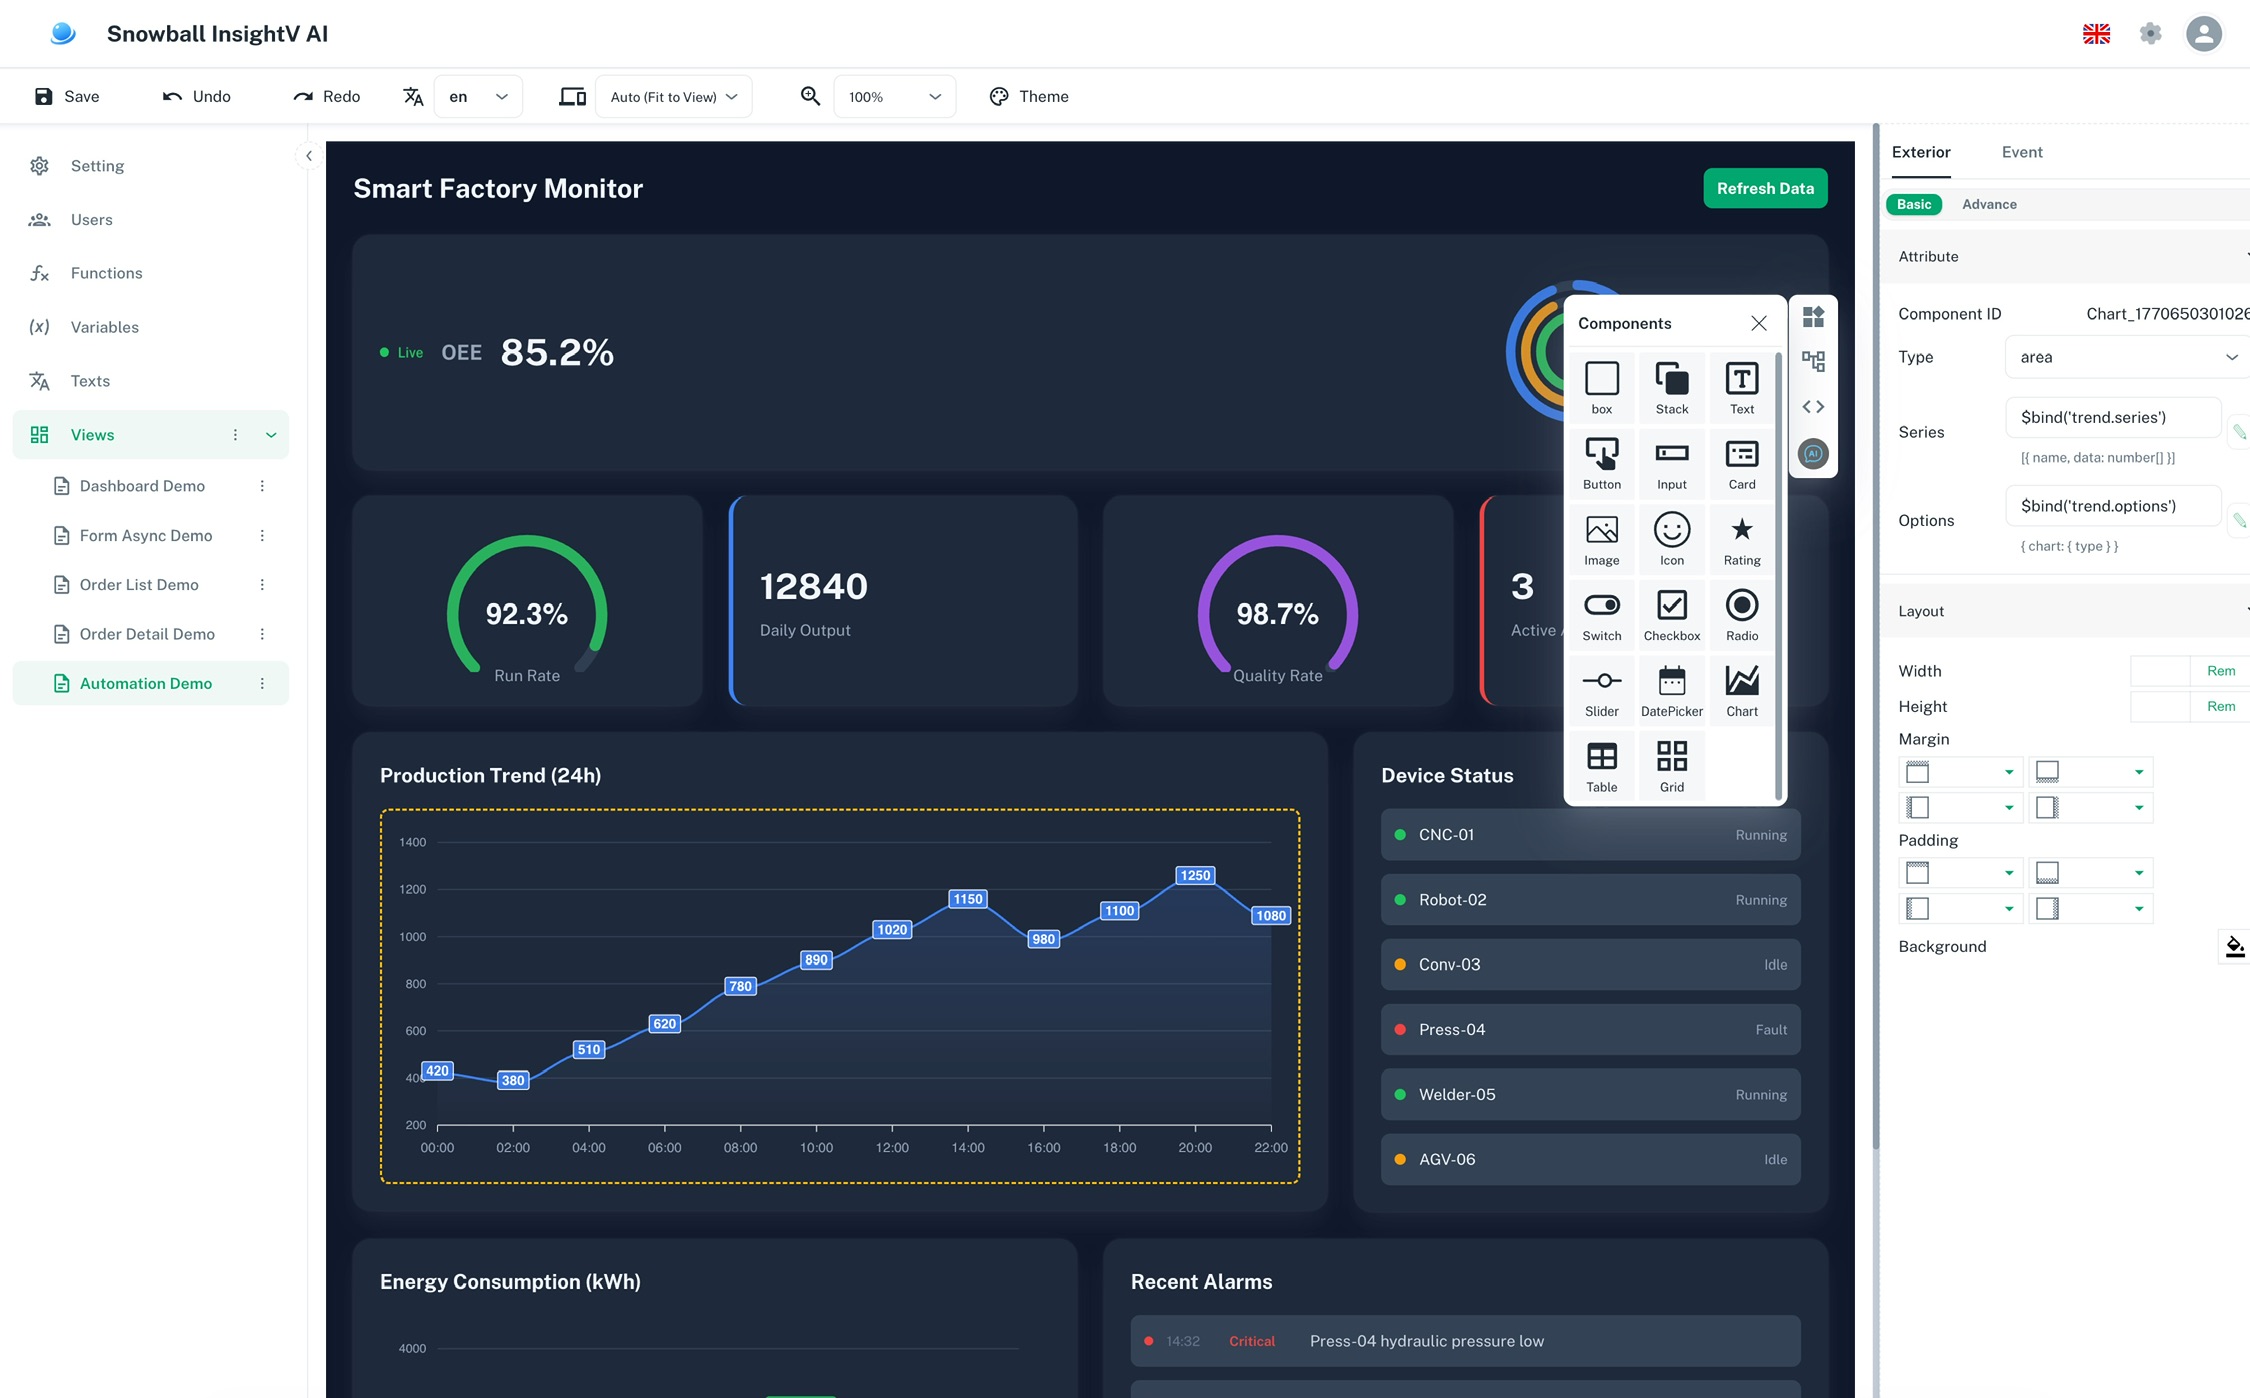Click the Refresh Data button

[x=1765, y=188]
